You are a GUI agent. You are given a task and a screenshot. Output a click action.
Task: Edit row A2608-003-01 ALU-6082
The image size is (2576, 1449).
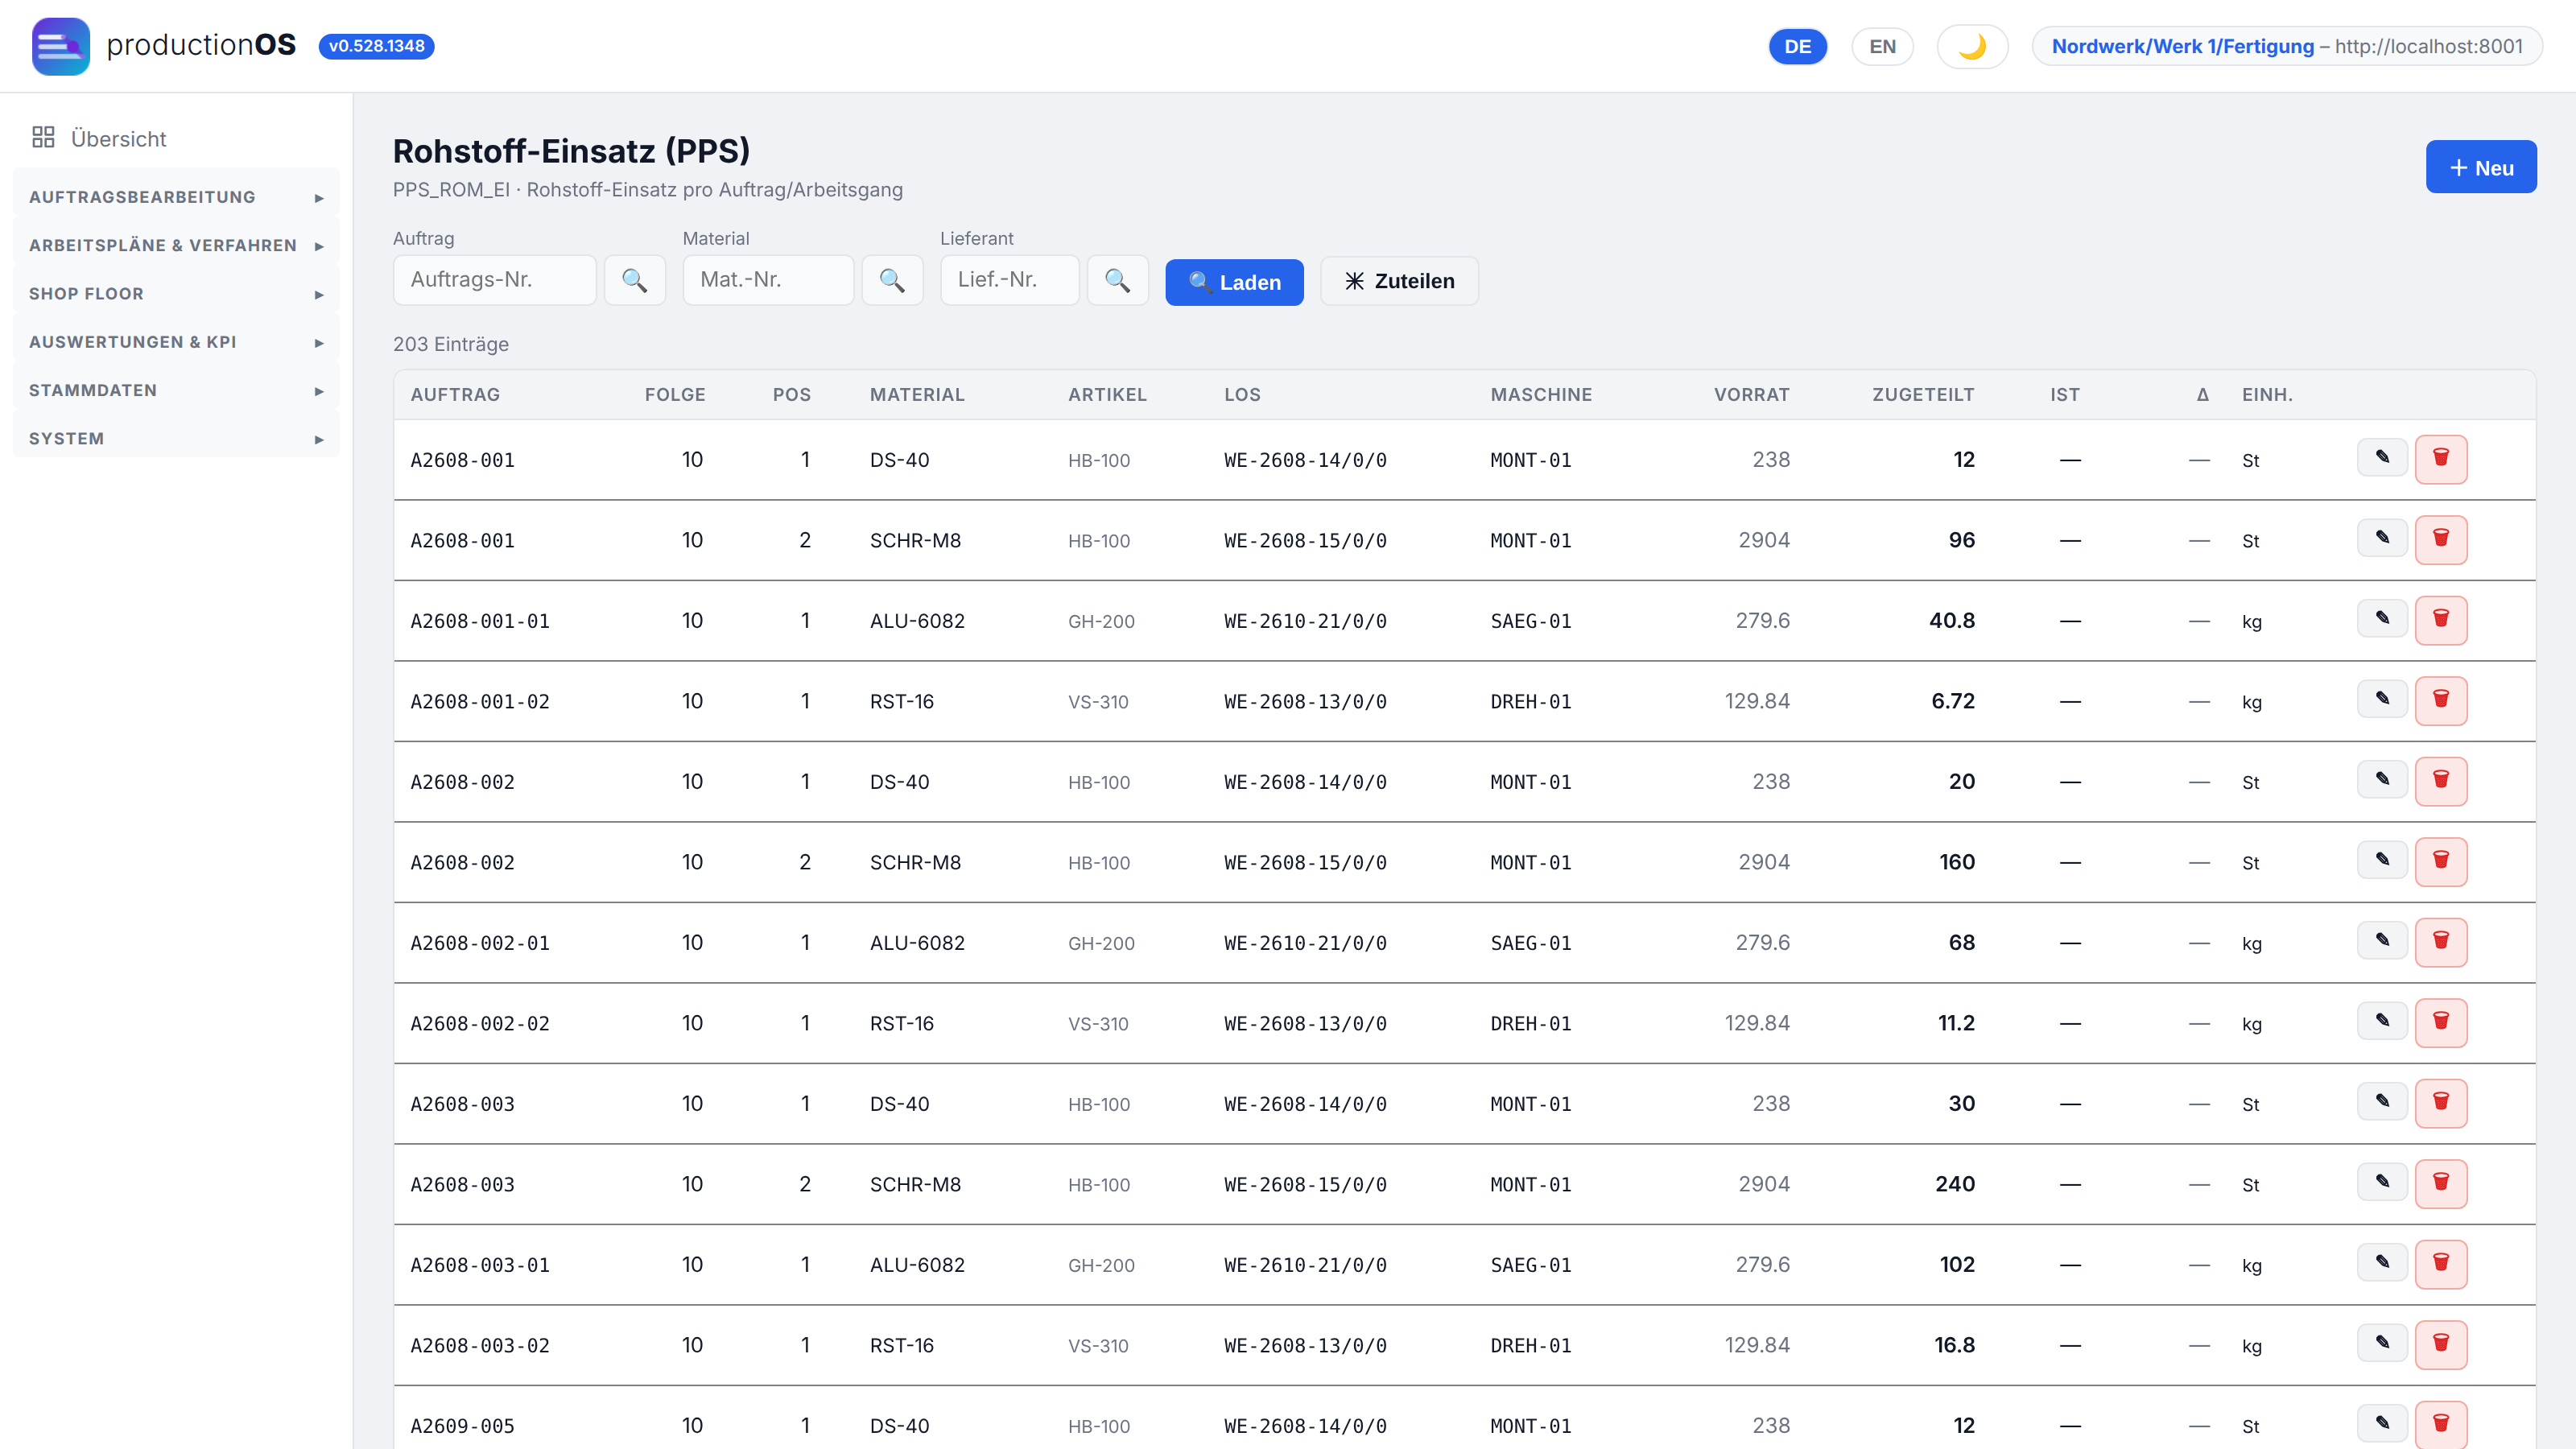[2382, 1263]
